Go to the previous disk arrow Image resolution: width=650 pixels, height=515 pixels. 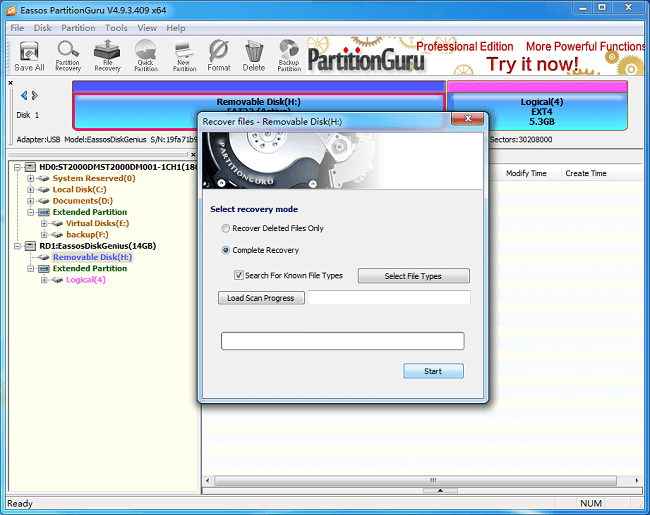pyautogui.click(x=24, y=95)
